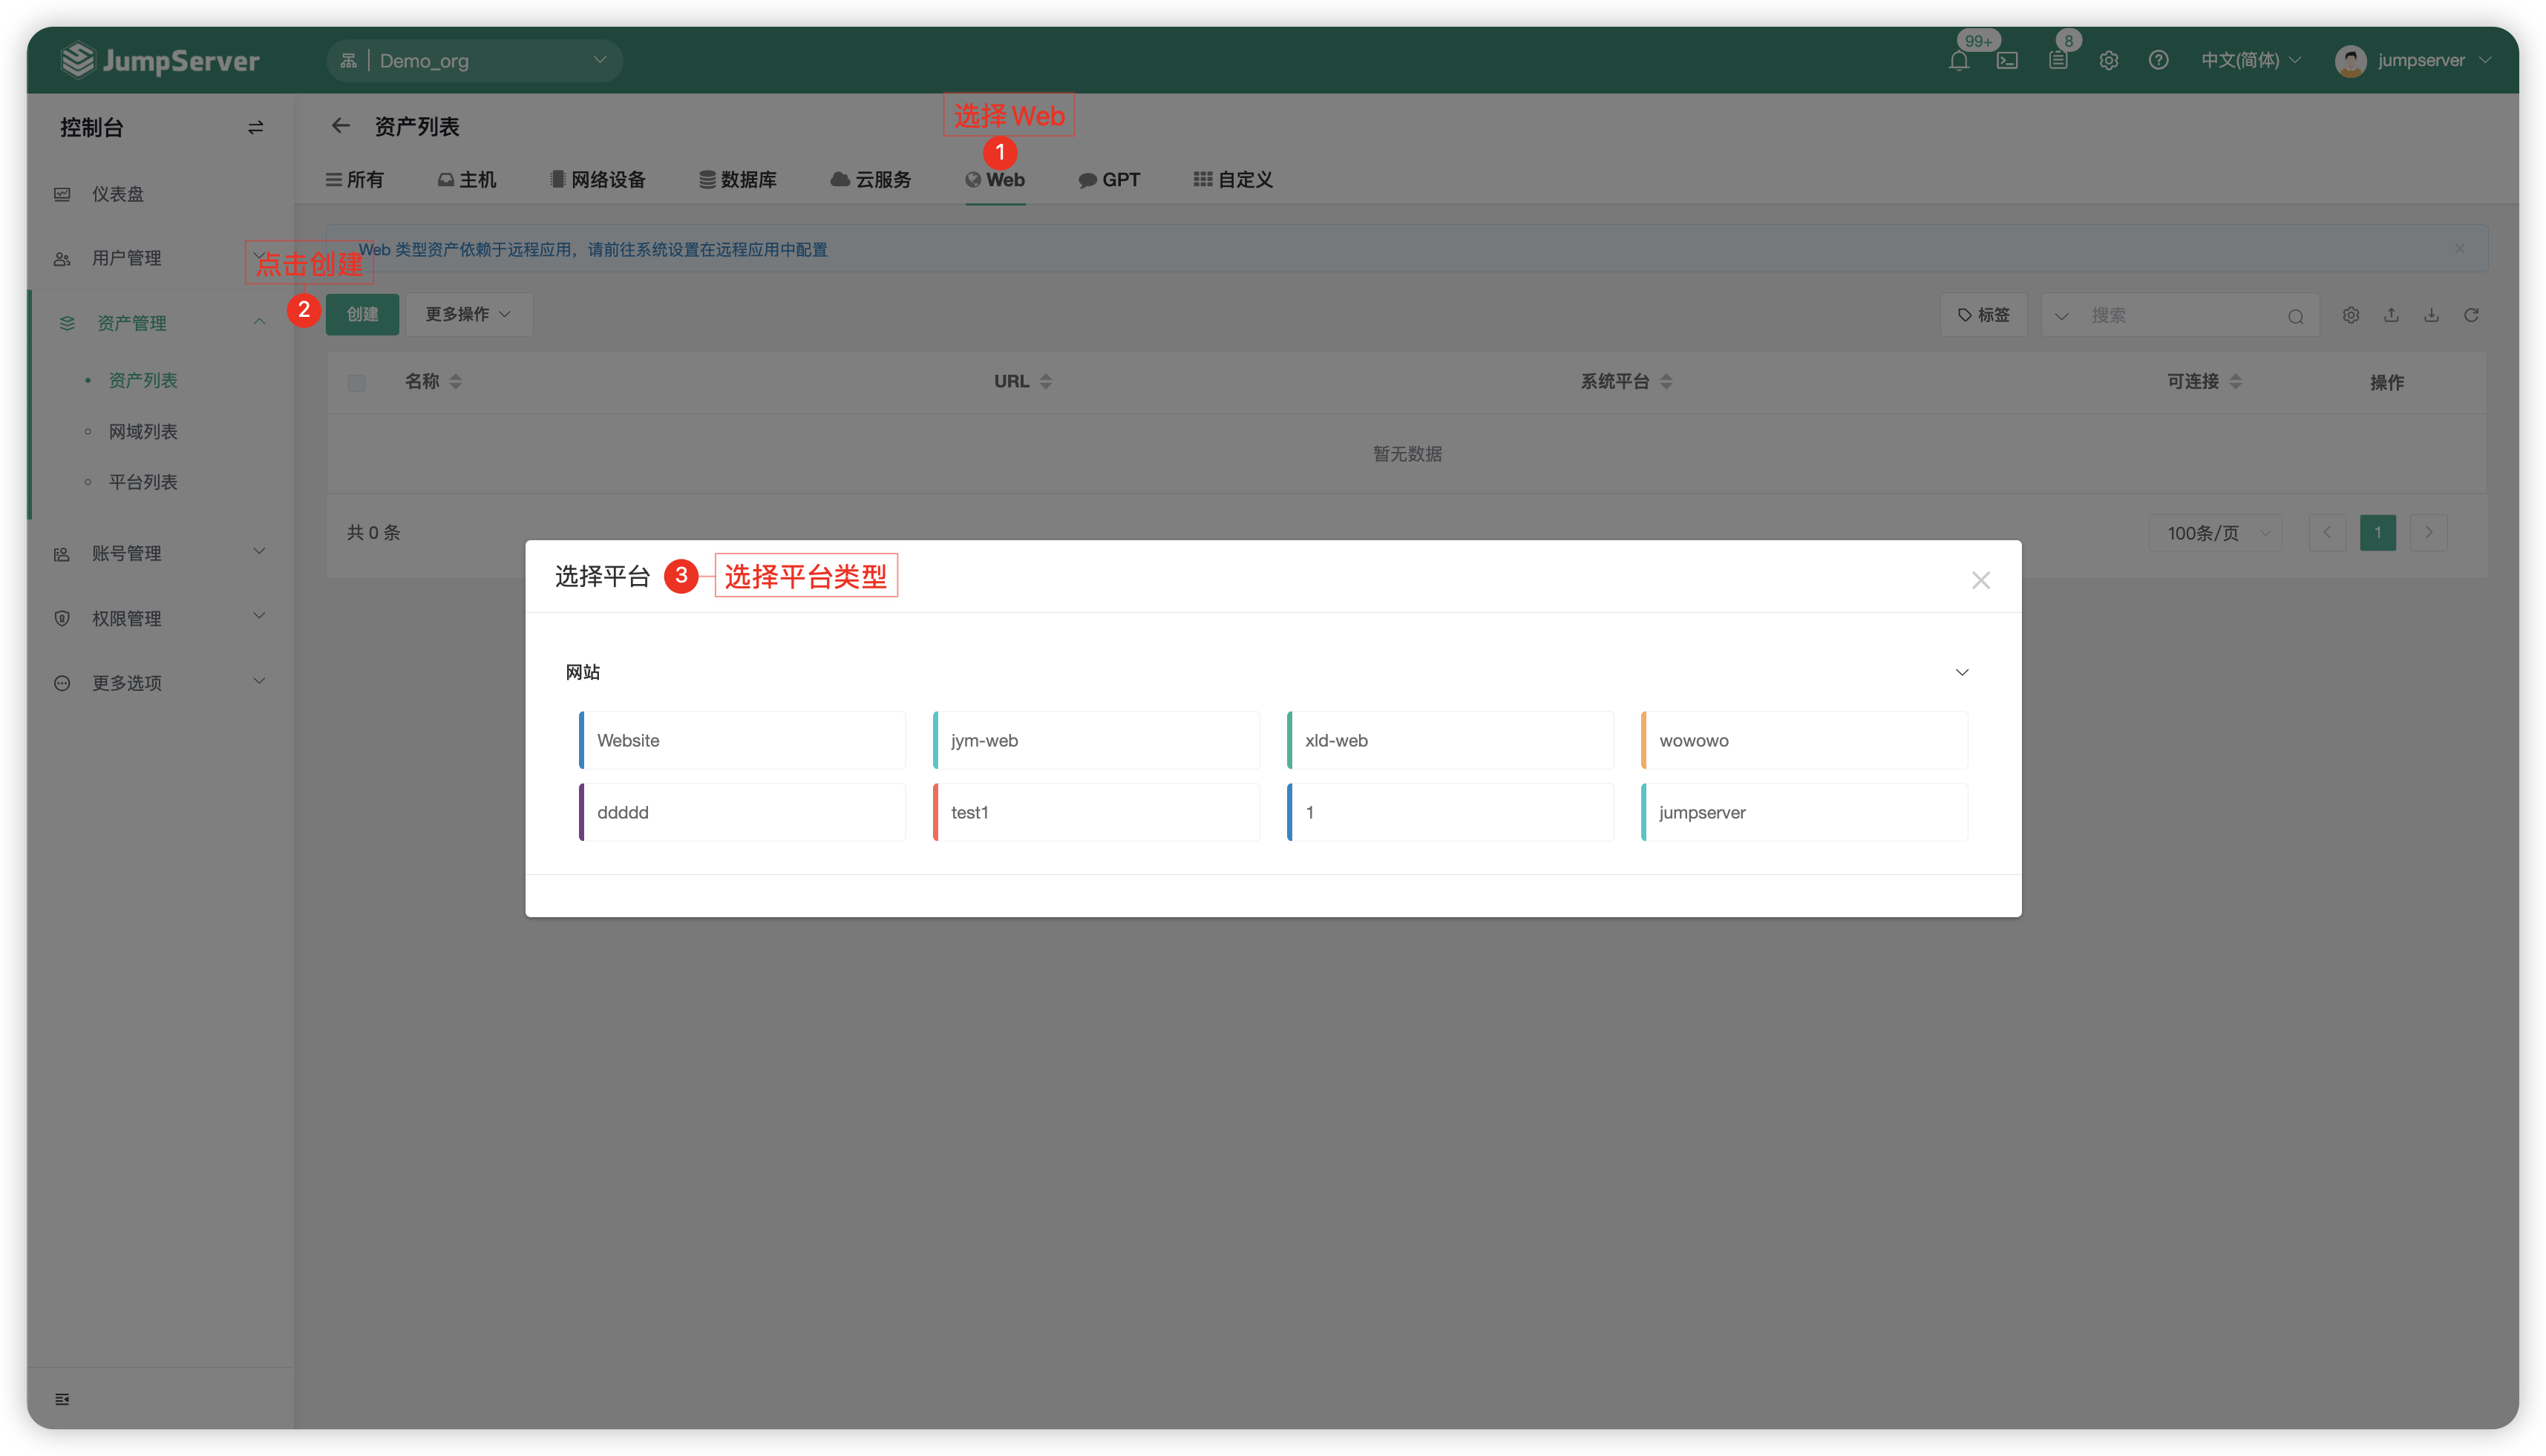Click the green 创建 button
This screenshot has height=1456, width=2546.
(x=362, y=314)
